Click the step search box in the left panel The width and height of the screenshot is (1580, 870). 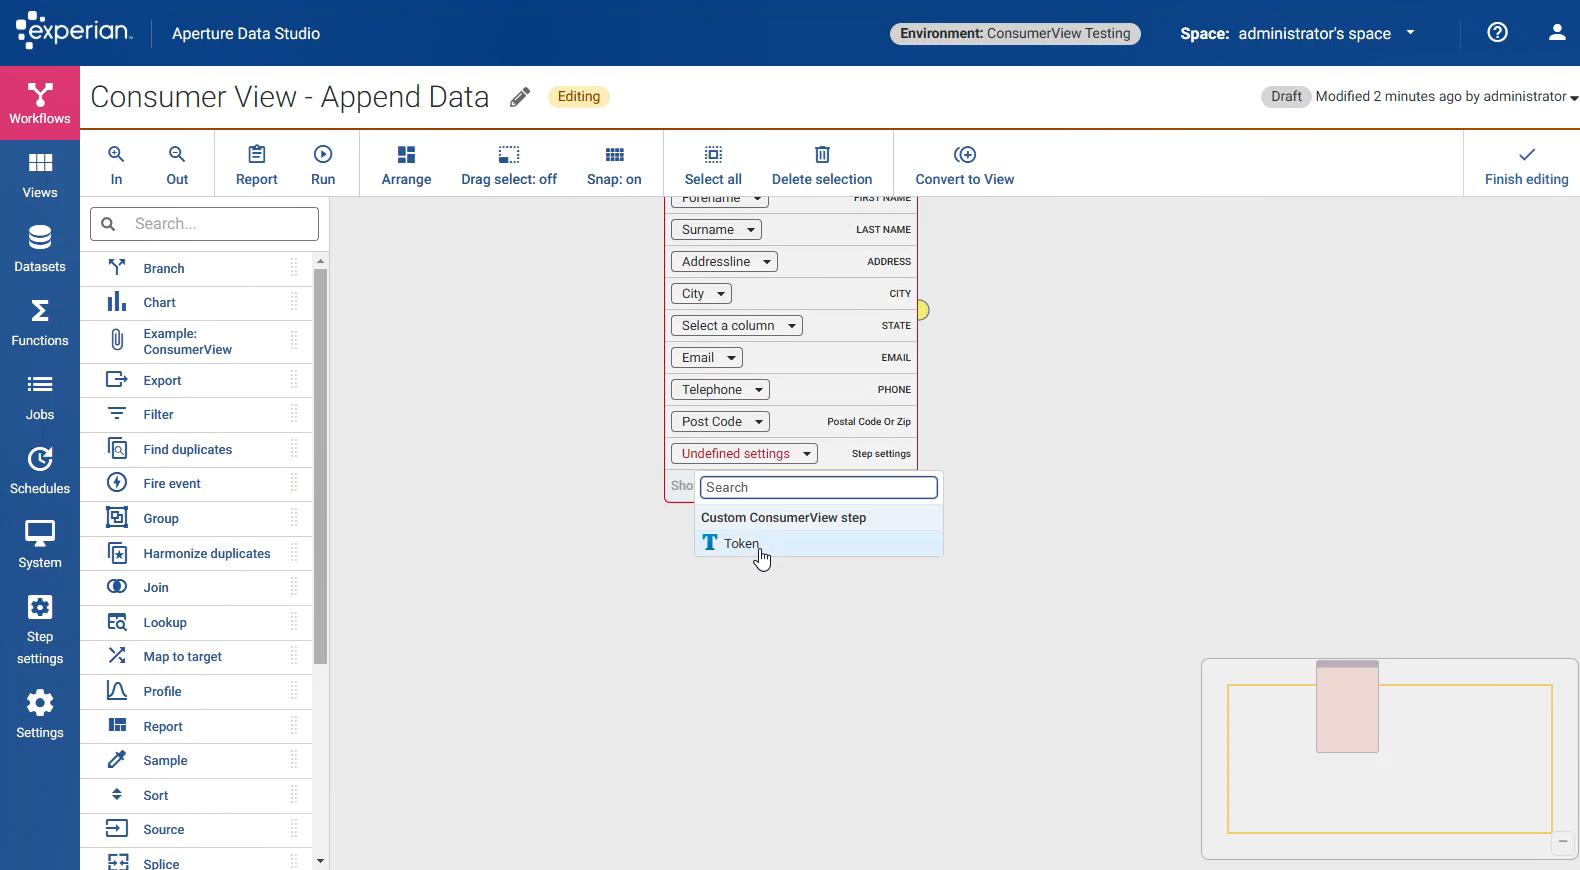pyautogui.click(x=204, y=224)
